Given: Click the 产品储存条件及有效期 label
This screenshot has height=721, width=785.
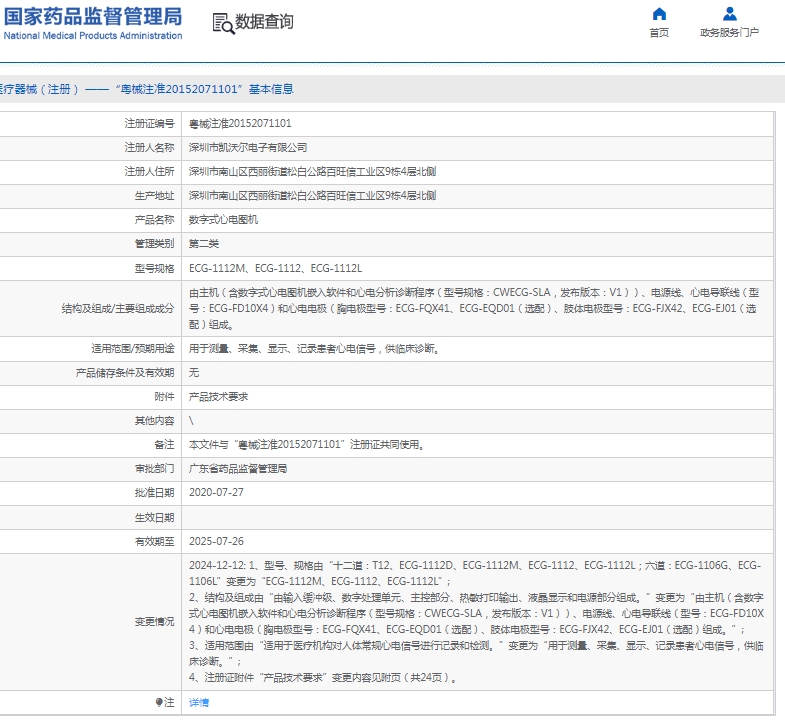Looking at the screenshot, I should click(125, 373).
